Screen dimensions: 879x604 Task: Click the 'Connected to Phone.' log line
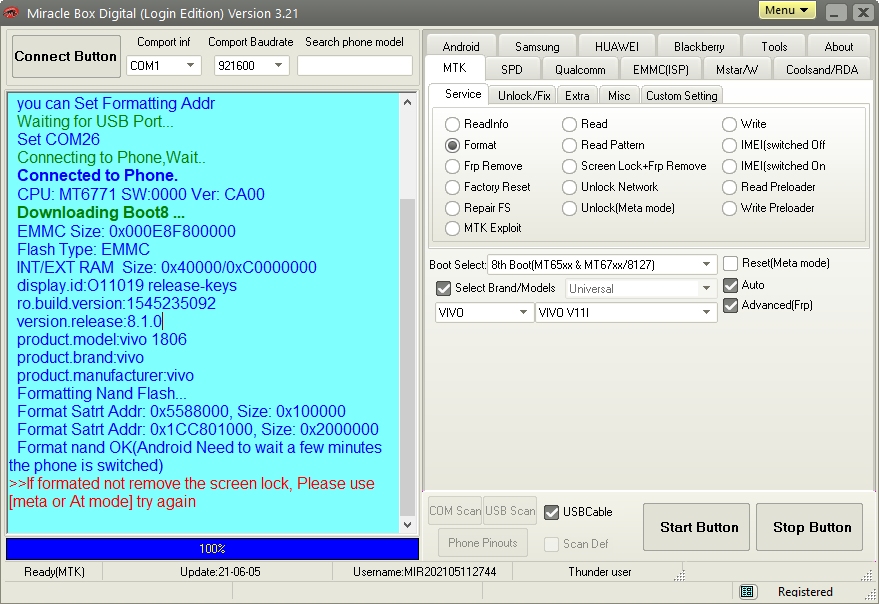pyautogui.click(x=98, y=176)
